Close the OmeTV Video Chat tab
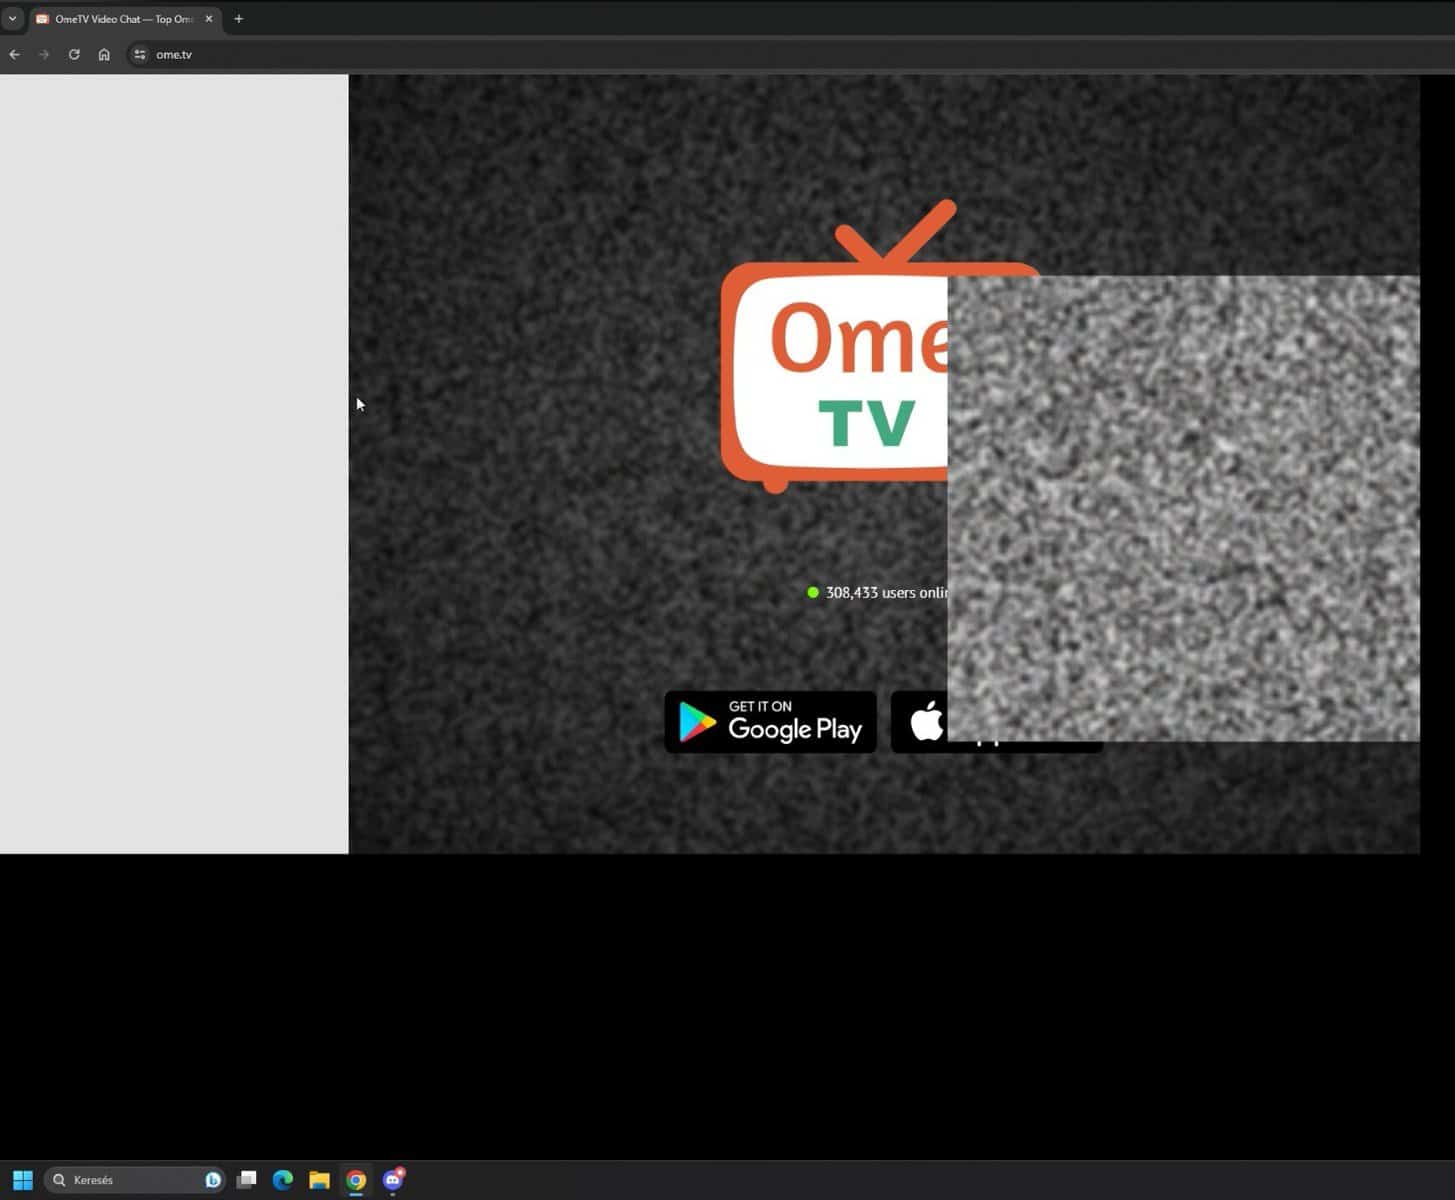Viewport: 1455px width, 1200px height. tap(209, 19)
